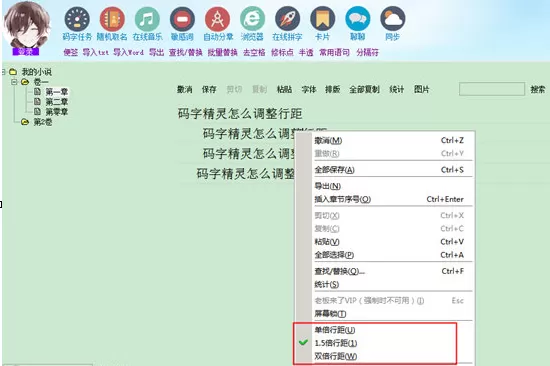Open 常用语句 common phrases link

tap(334, 52)
